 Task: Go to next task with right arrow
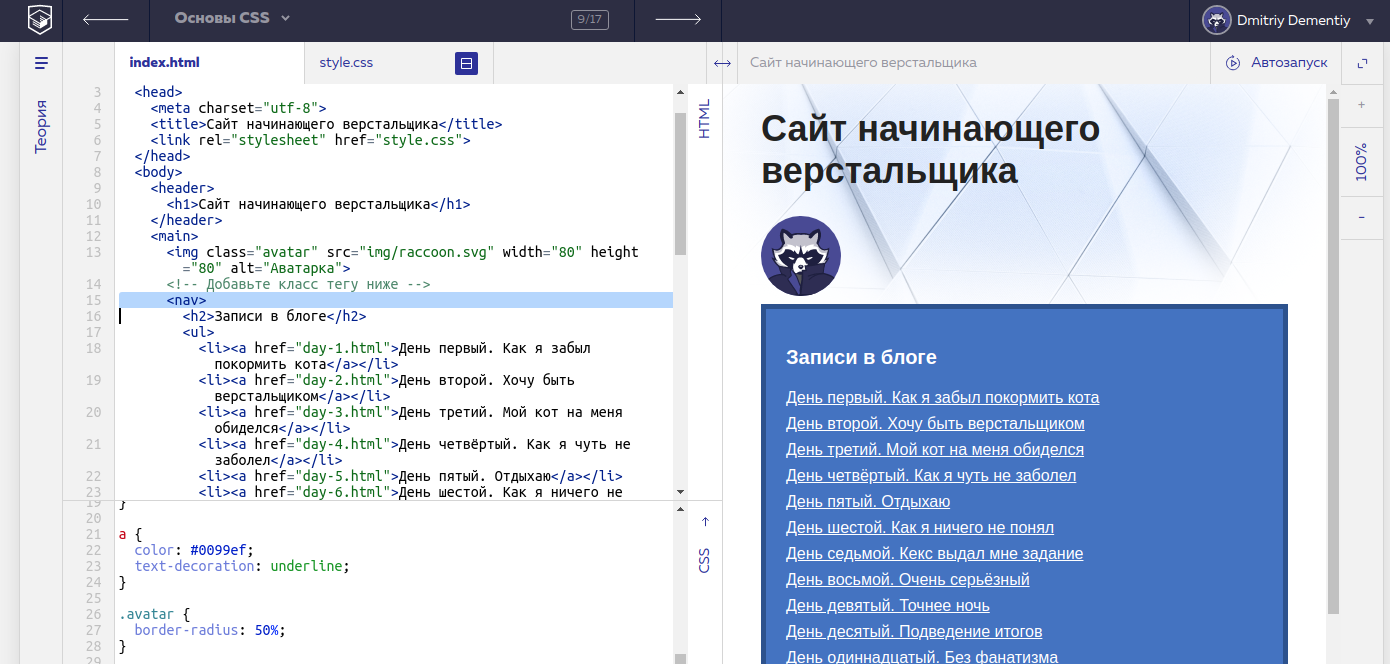pos(677,19)
